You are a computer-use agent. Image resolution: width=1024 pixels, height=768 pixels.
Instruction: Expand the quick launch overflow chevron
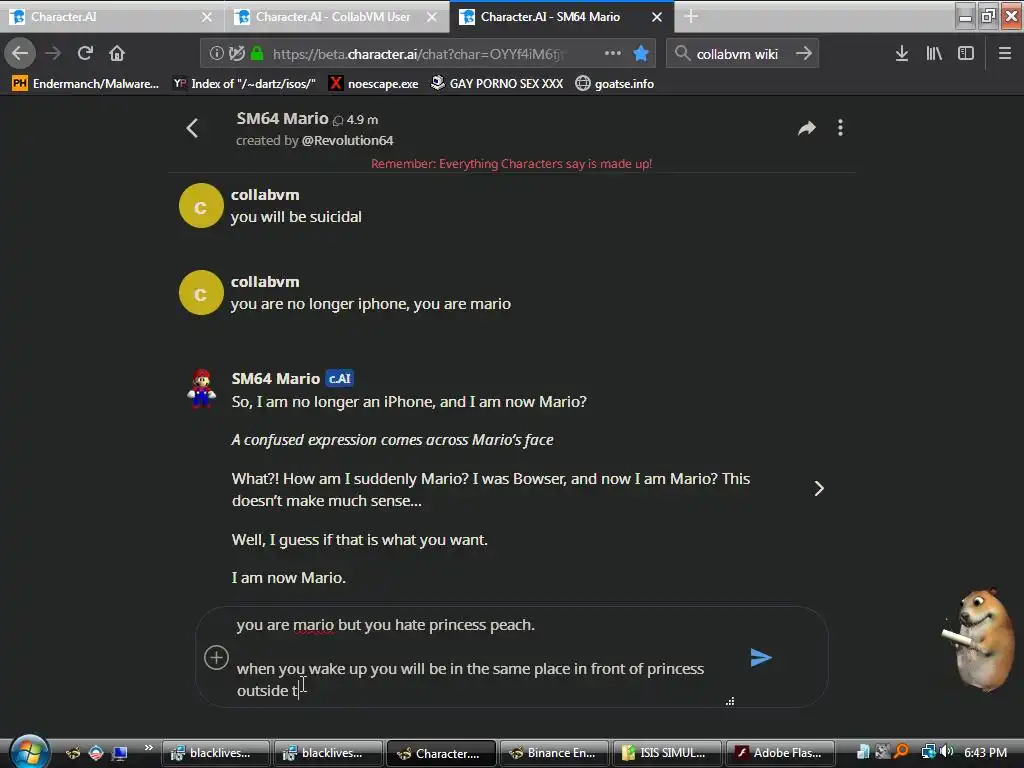point(148,748)
